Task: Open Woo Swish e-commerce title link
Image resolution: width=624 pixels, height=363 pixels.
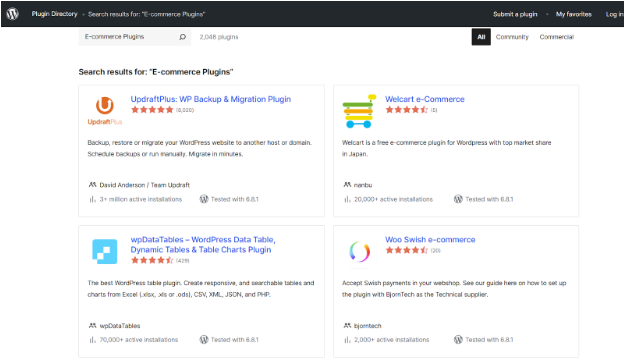Action: coord(430,240)
